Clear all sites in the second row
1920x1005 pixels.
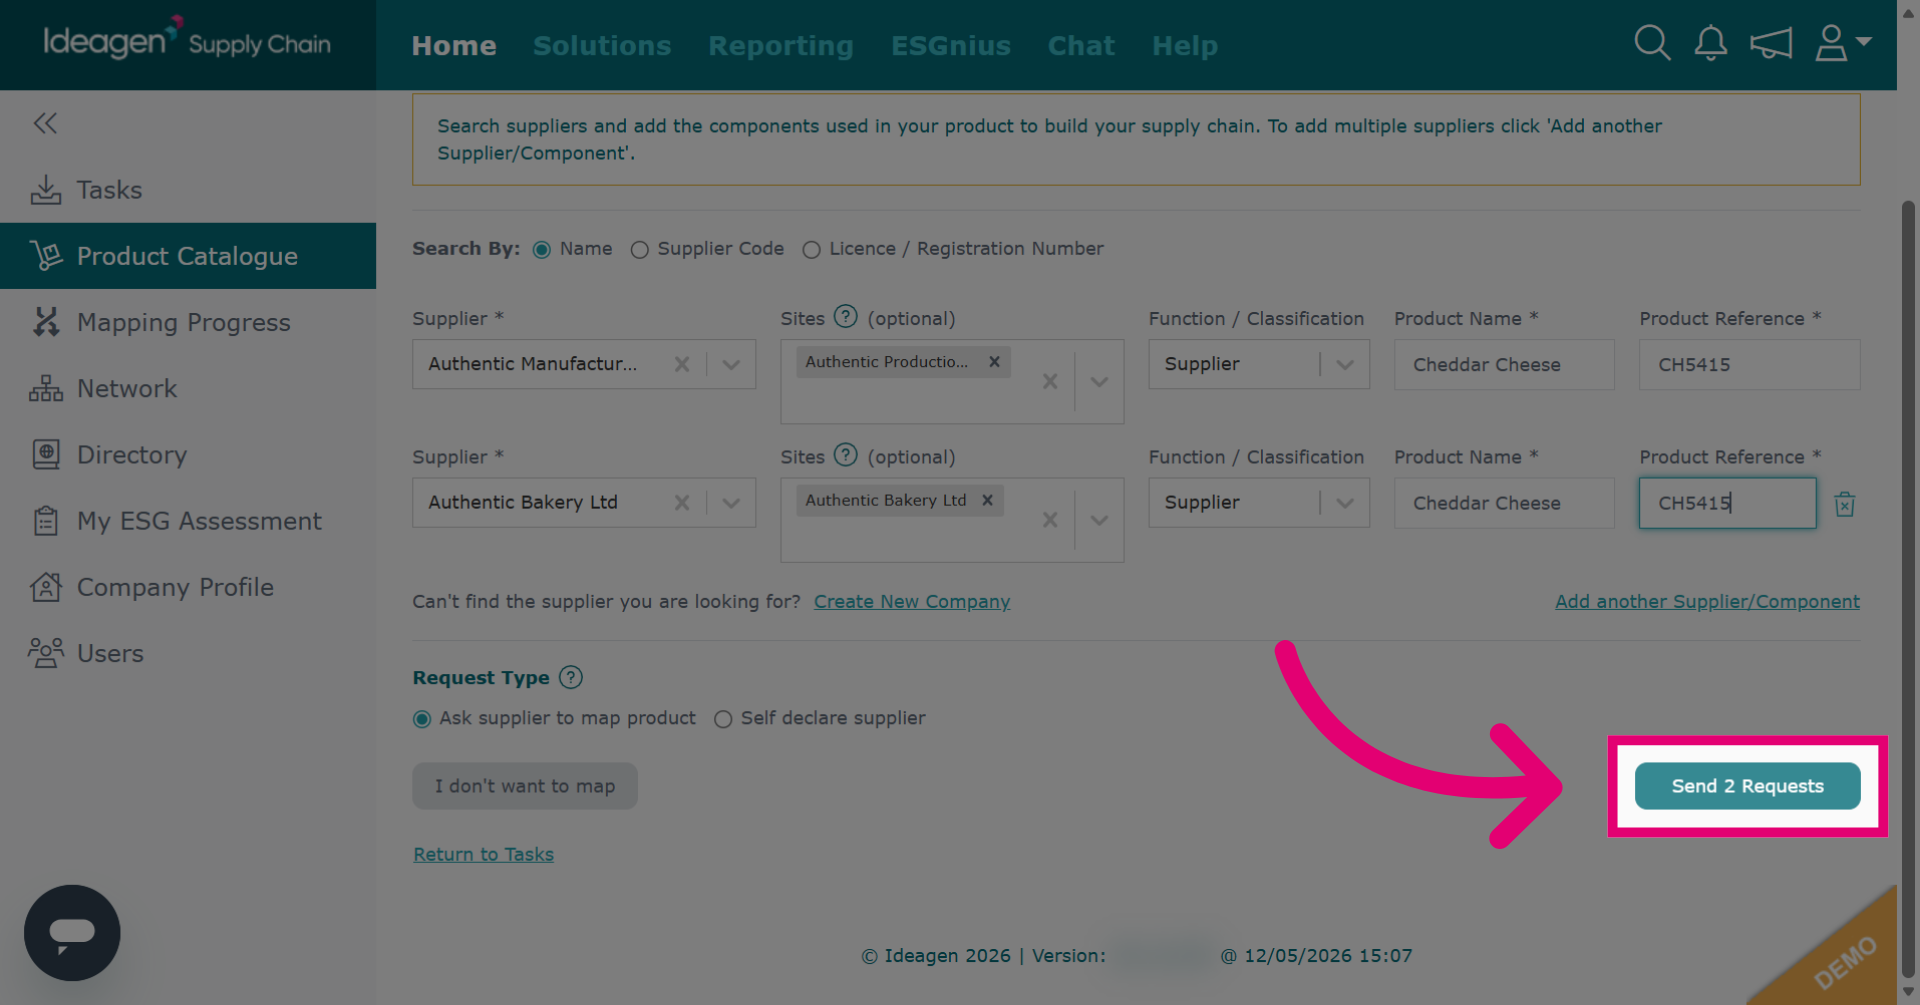1050,519
